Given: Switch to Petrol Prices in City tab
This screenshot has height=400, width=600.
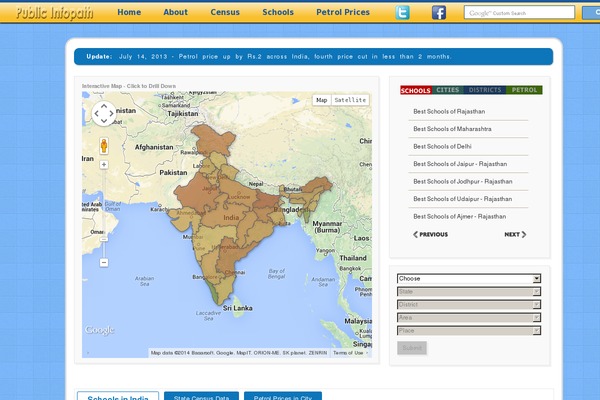Looking at the screenshot, I should pyautogui.click(x=283, y=397).
